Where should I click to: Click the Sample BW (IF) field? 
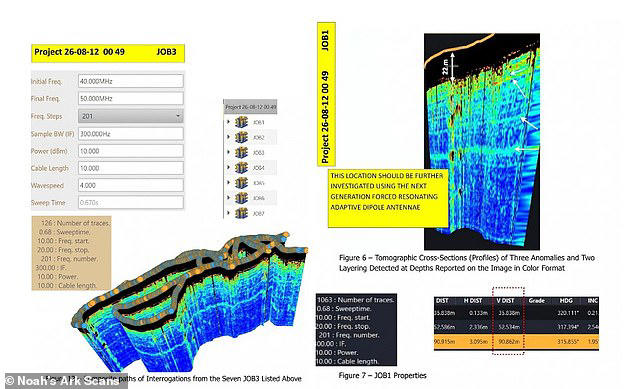[x=131, y=134]
